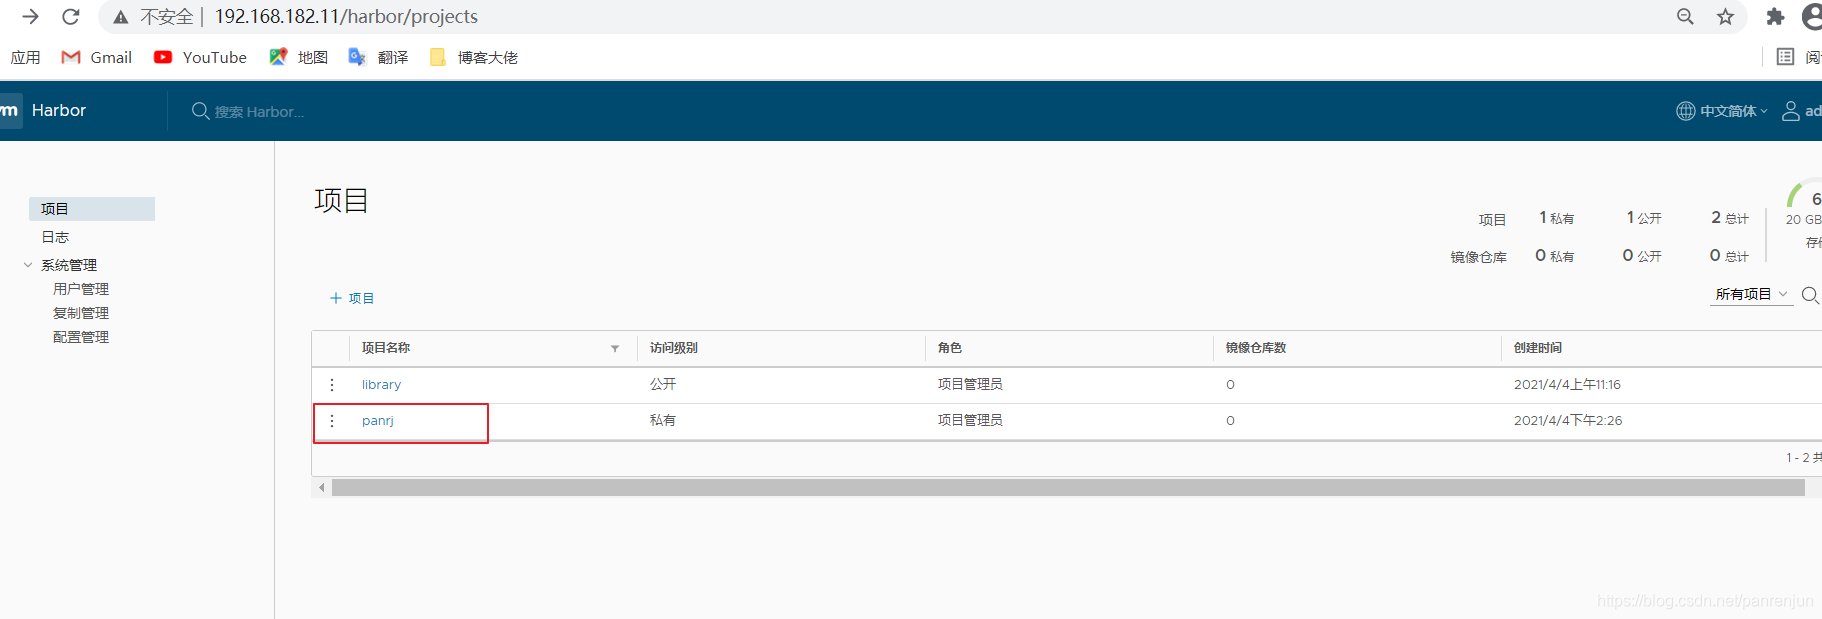This screenshot has width=1822, height=619.
Task: Click the project filter search magnifier
Action: click(x=1810, y=295)
